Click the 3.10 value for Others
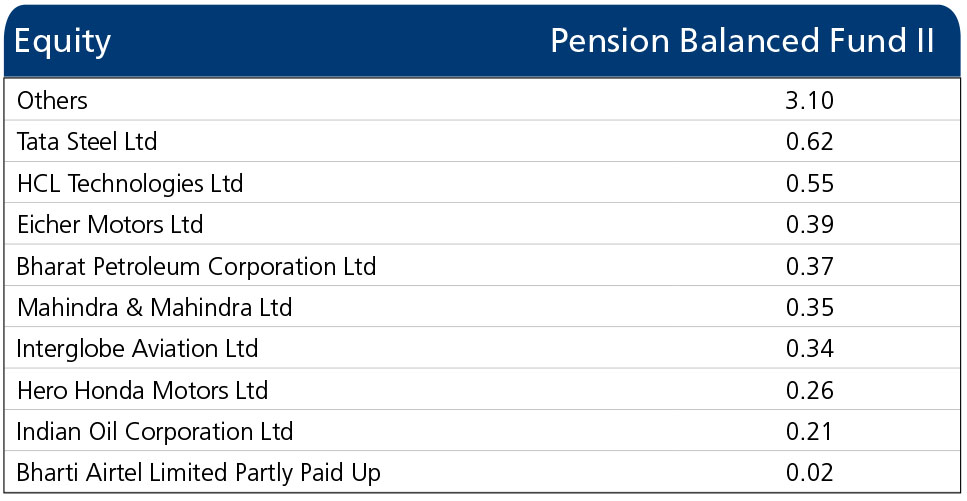The height and width of the screenshot is (501, 967). [x=810, y=100]
